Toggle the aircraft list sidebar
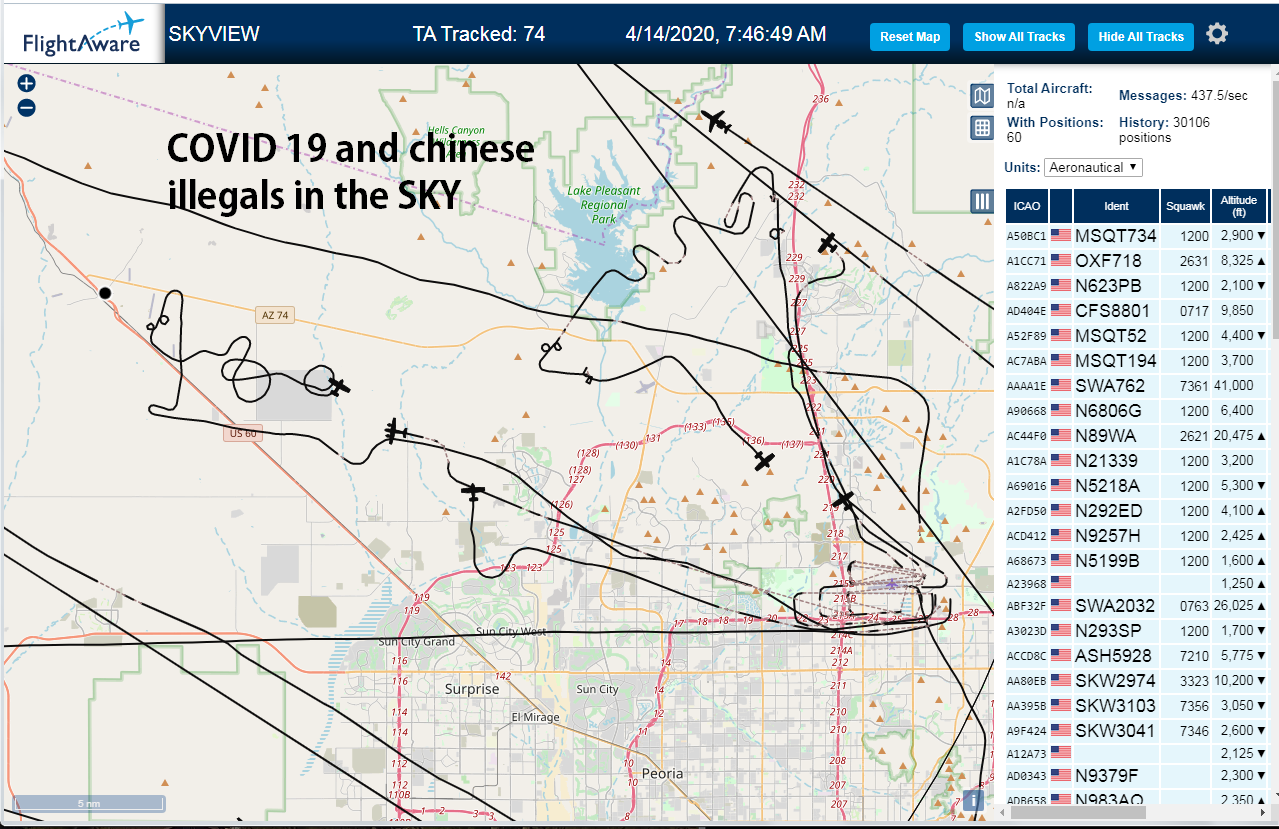1279x829 pixels. pyautogui.click(x=982, y=201)
